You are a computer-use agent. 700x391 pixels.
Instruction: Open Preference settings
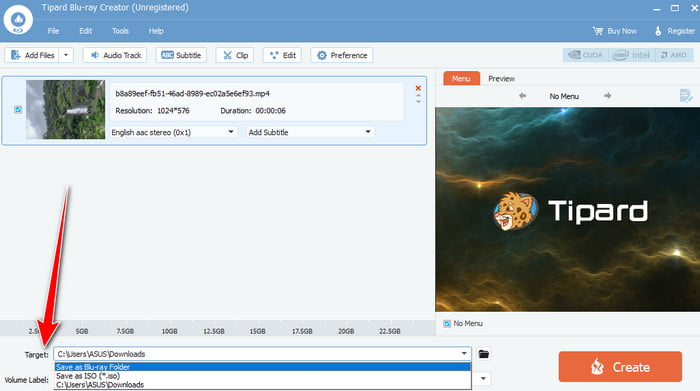pyautogui.click(x=342, y=55)
